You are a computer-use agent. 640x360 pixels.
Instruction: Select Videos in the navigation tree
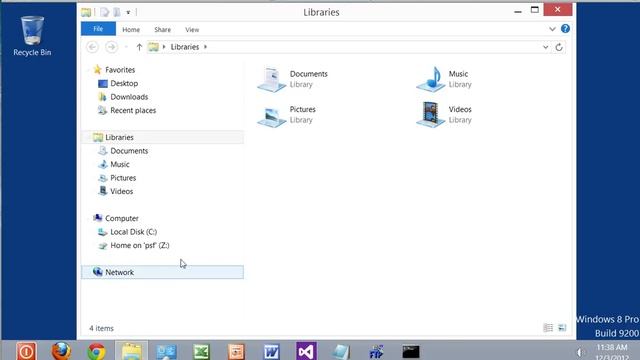(121, 191)
